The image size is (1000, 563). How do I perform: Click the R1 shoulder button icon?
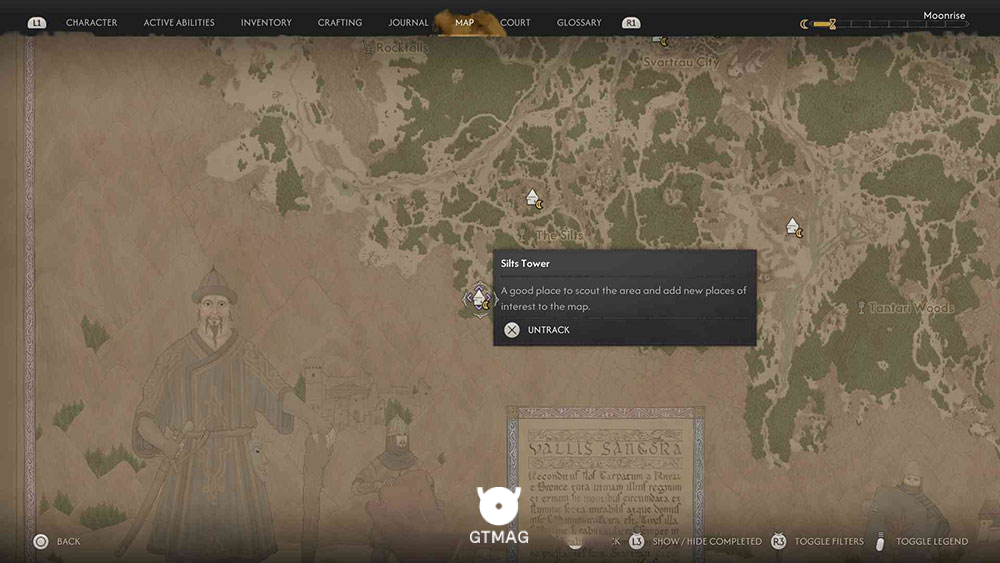coord(631,23)
